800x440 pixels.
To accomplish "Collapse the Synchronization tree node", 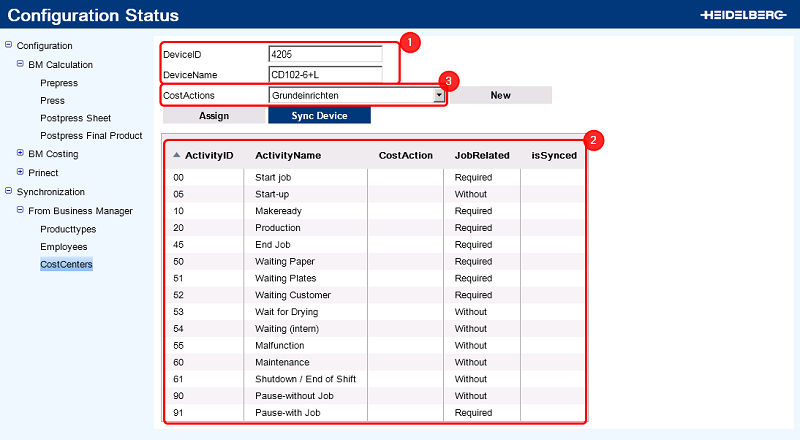I will (x=9, y=191).
